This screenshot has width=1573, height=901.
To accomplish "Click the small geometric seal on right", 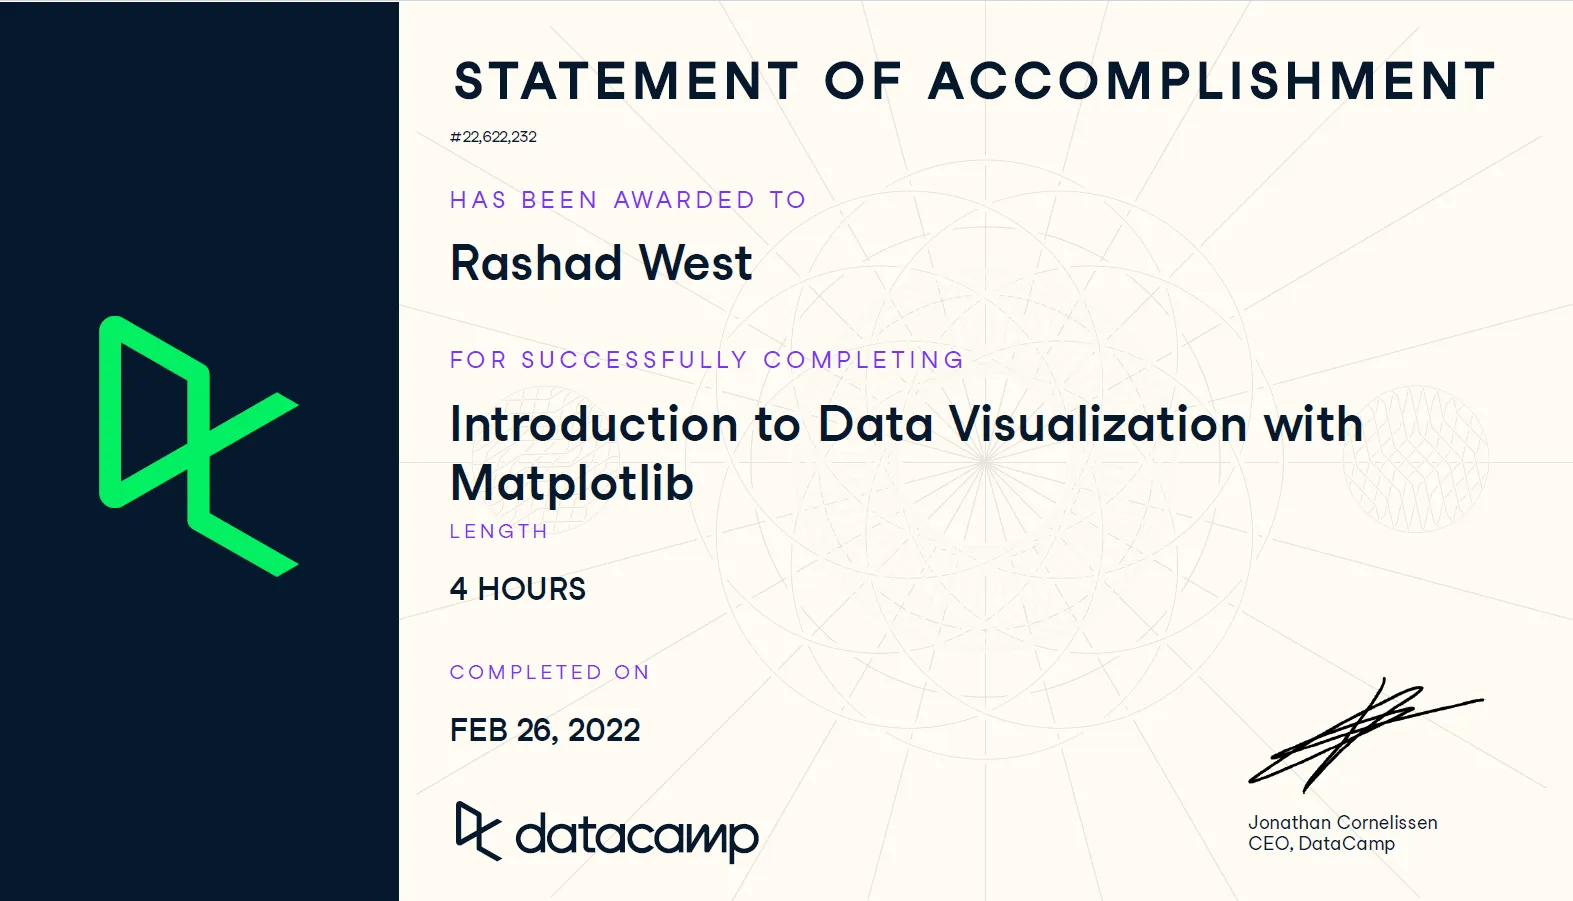I will 1415,459.
